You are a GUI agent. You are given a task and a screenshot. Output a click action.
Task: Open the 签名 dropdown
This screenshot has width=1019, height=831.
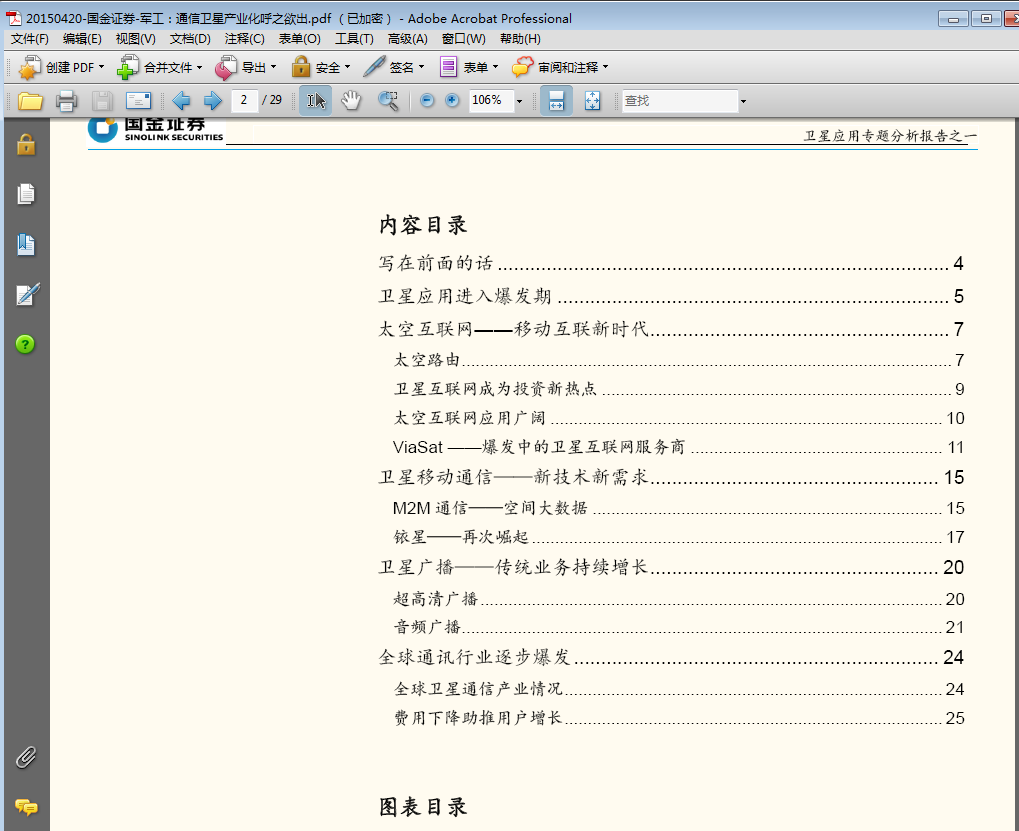point(394,67)
